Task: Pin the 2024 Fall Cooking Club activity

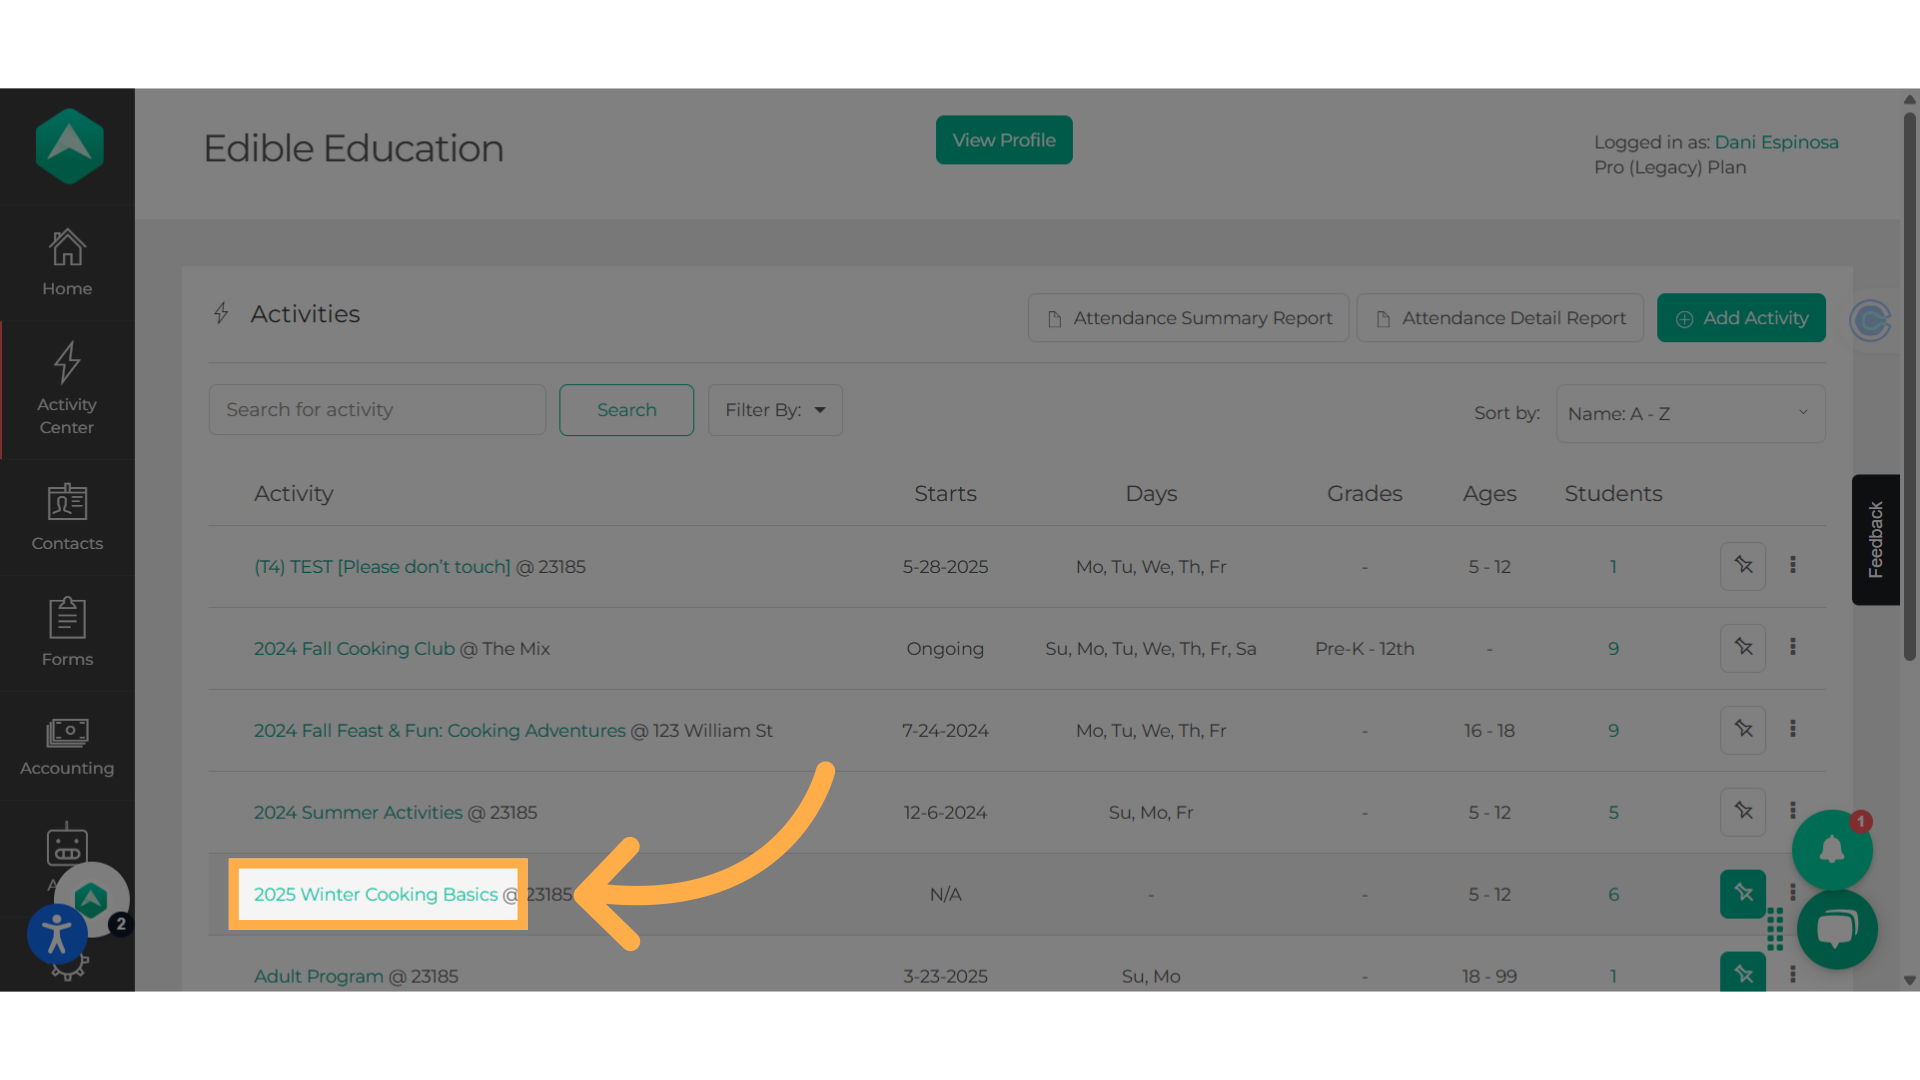Action: click(x=1743, y=648)
